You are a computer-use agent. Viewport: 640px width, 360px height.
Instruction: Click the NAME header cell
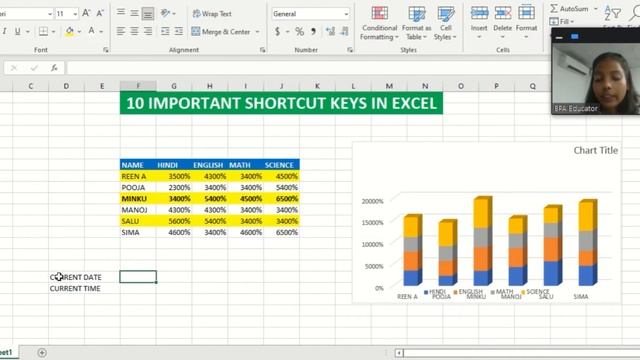coord(138,165)
